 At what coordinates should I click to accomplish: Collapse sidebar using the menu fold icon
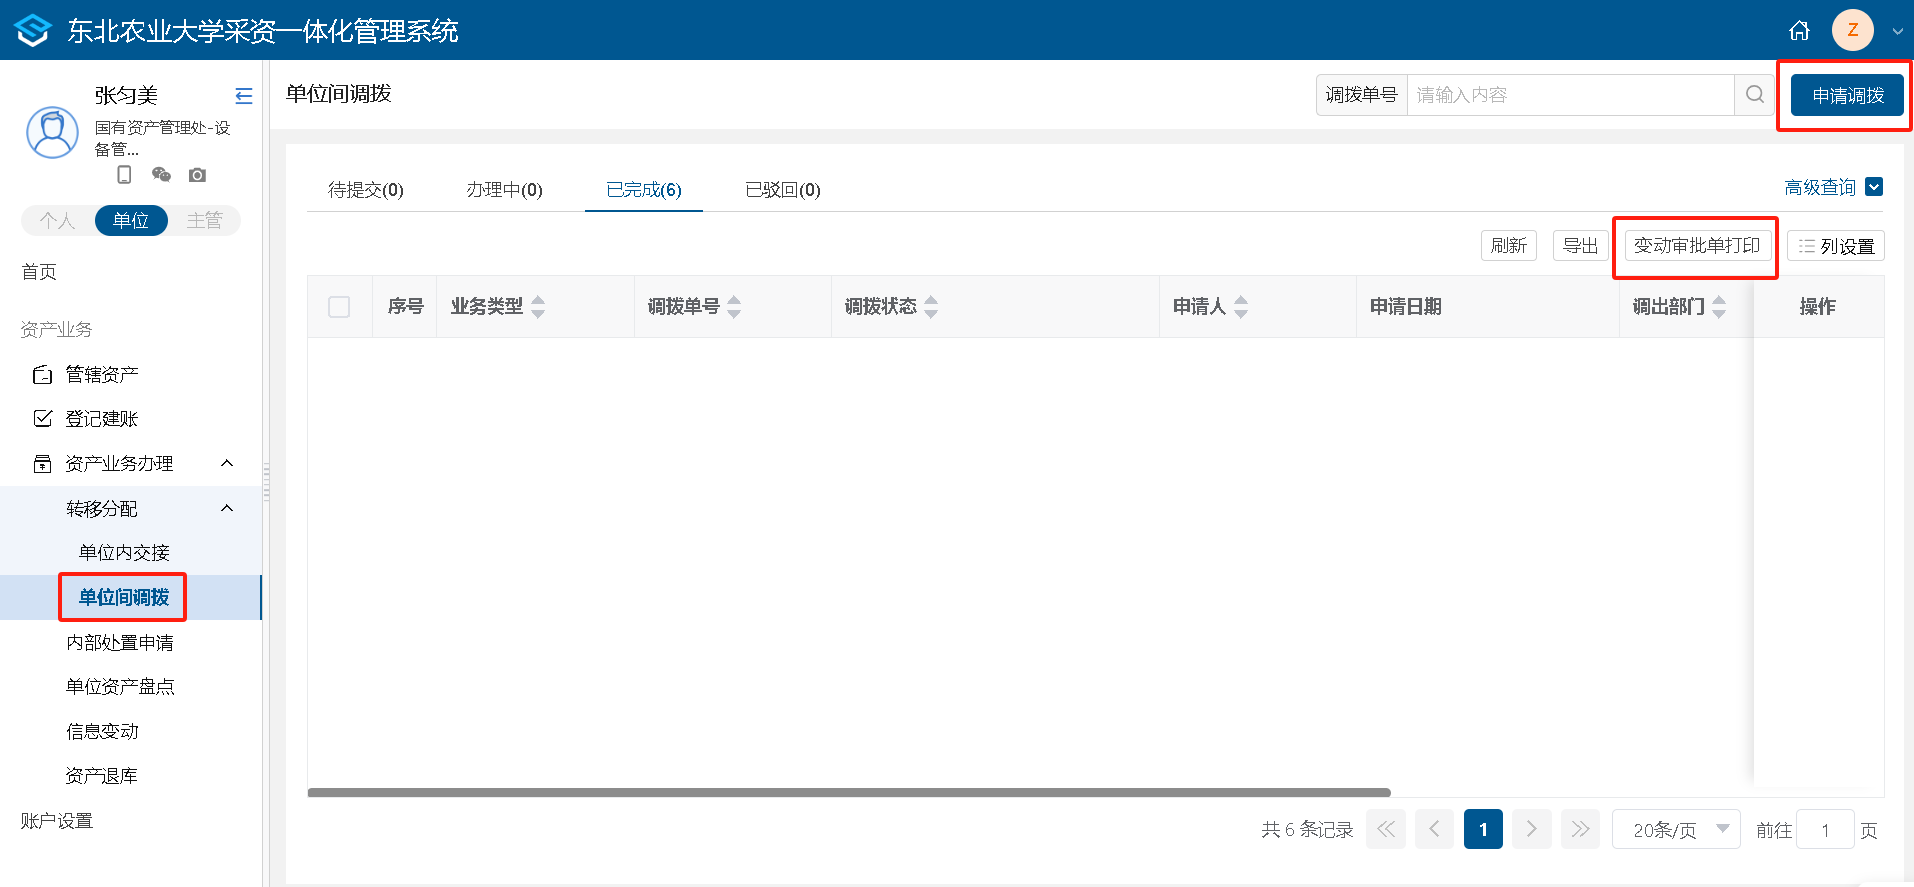pyautogui.click(x=243, y=96)
